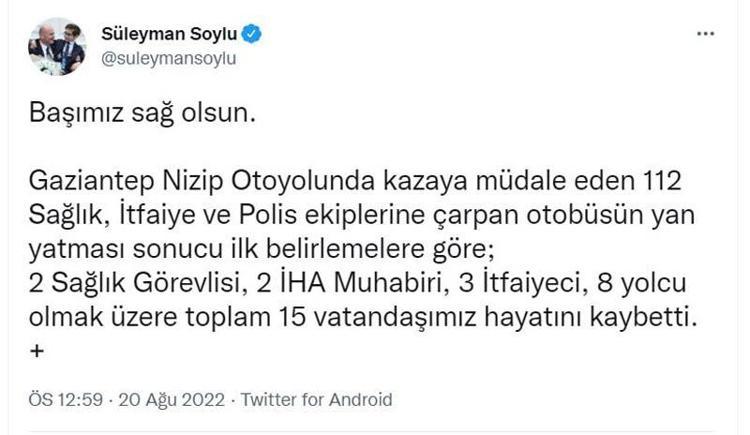Open Süleyman Soylu's profile photo

(x=56, y=46)
